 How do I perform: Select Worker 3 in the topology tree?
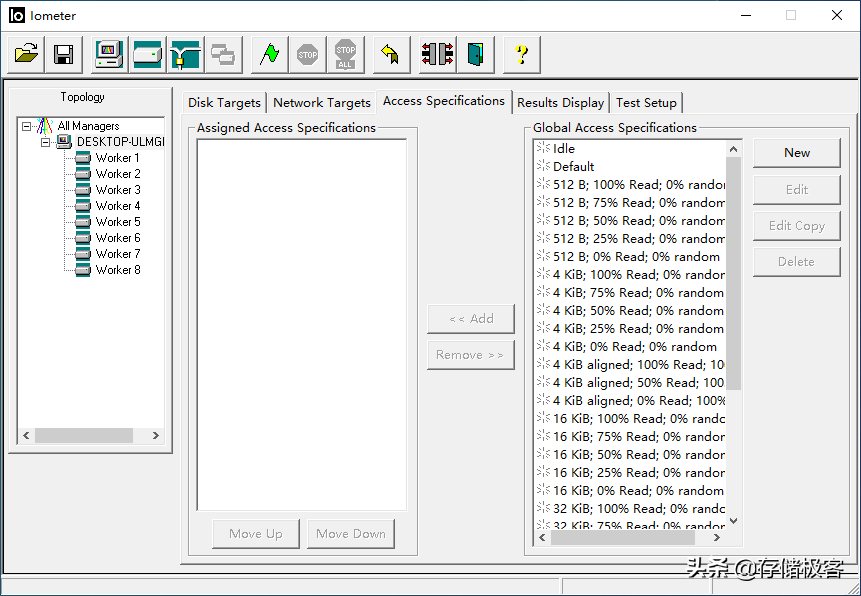click(117, 190)
